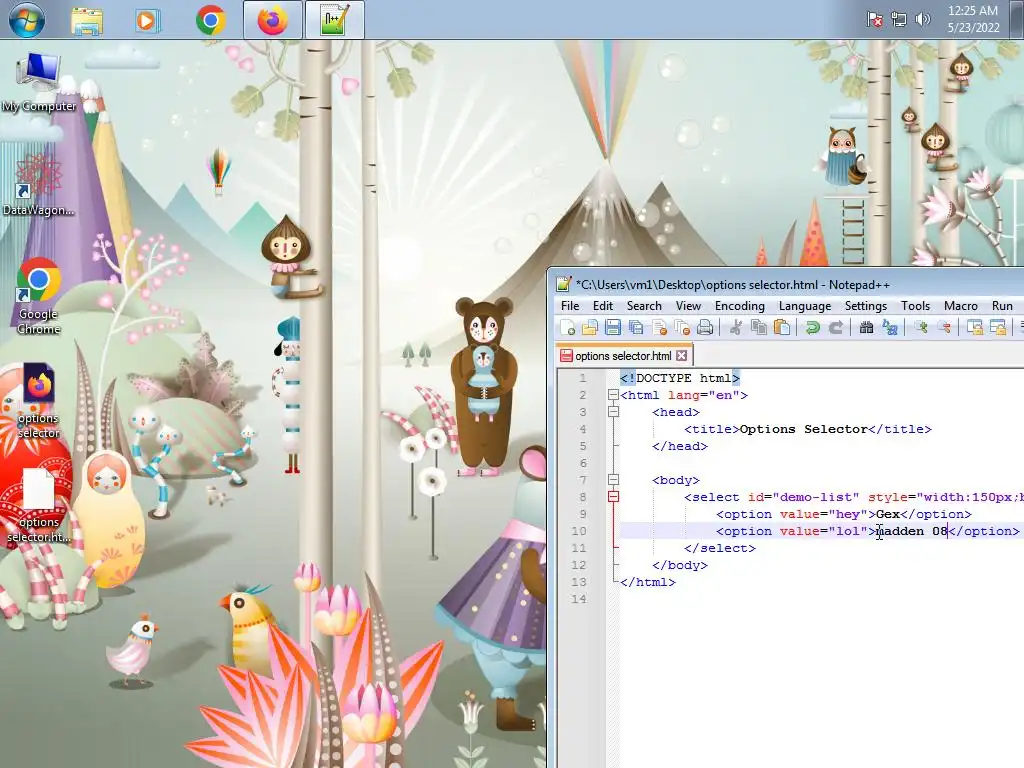Collapse the head tag fold on line 3

click(613, 412)
